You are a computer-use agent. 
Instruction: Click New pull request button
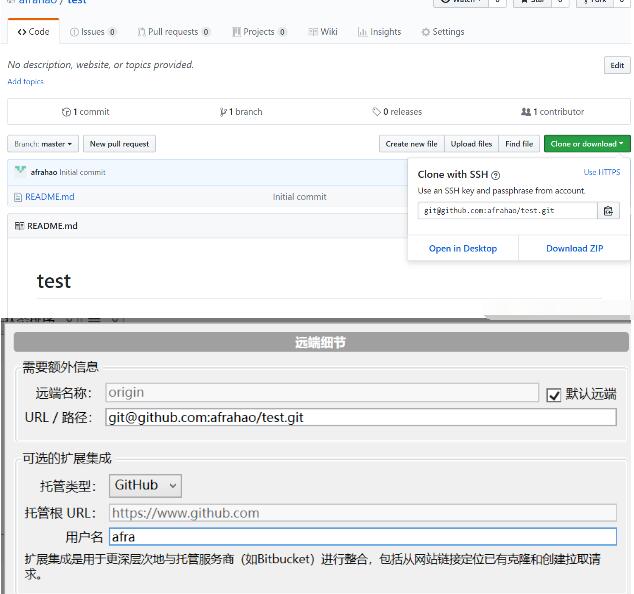click(119, 144)
